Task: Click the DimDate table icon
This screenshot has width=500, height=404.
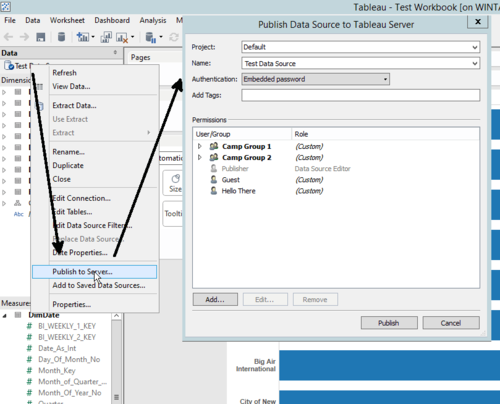Action: click(18, 315)
